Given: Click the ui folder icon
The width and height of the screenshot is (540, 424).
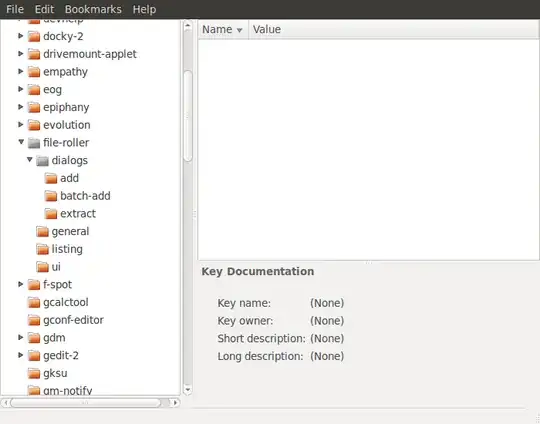Looking at the screenshot, I should pos(42,267).
